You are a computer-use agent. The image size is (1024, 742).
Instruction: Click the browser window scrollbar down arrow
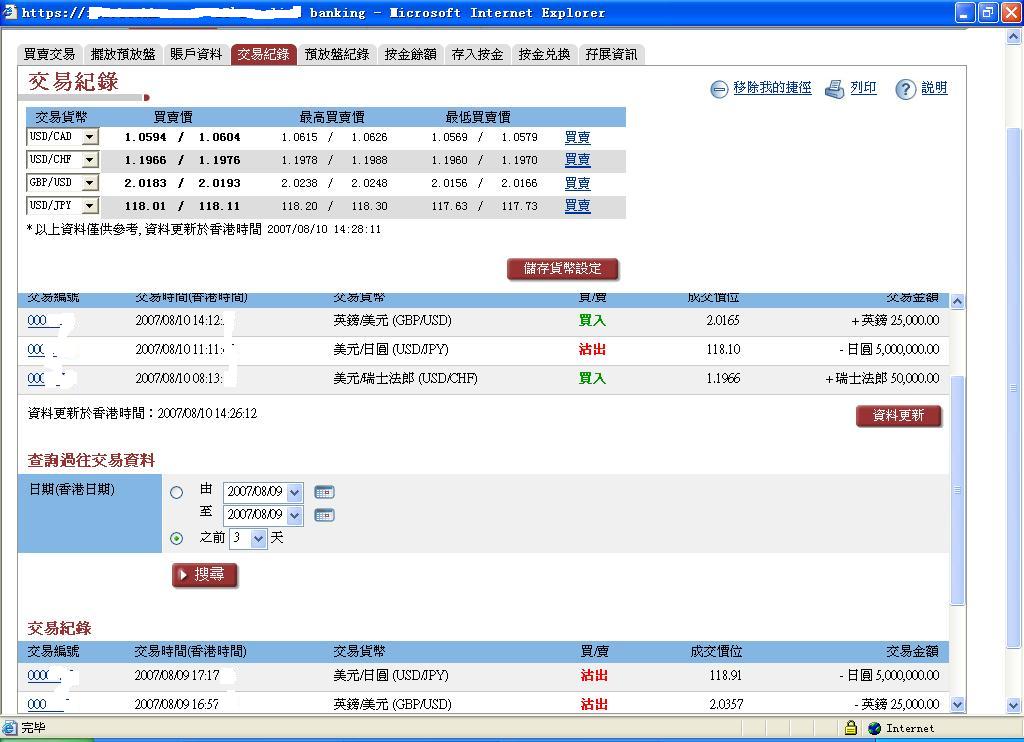coord(1014,705)
